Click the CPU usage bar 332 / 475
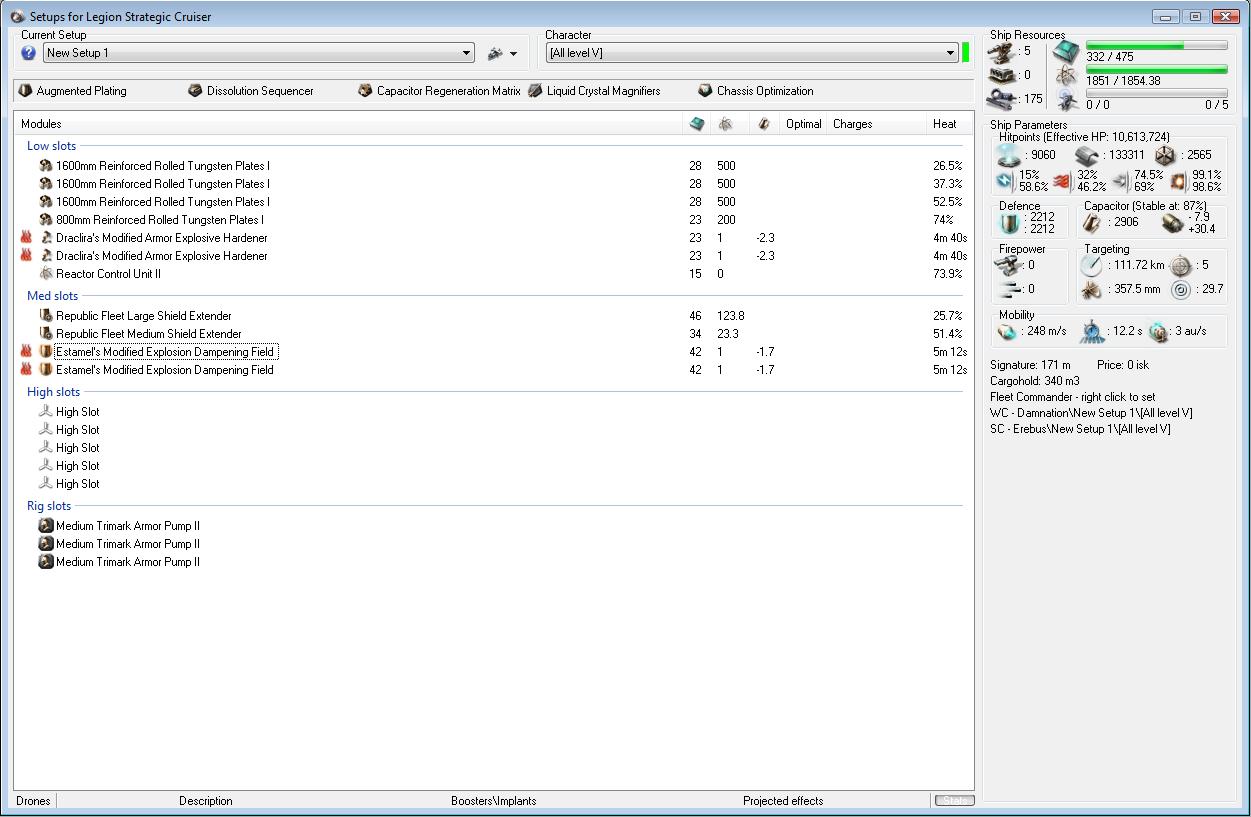This screenshot has width=1251, height=817. pos(1157,46)
